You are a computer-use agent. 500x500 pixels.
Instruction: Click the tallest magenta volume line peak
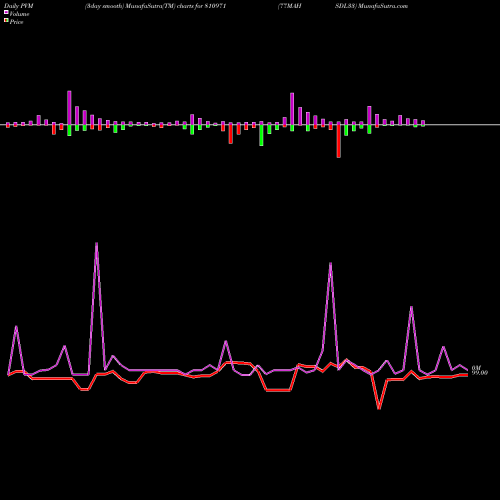[97, 244]
